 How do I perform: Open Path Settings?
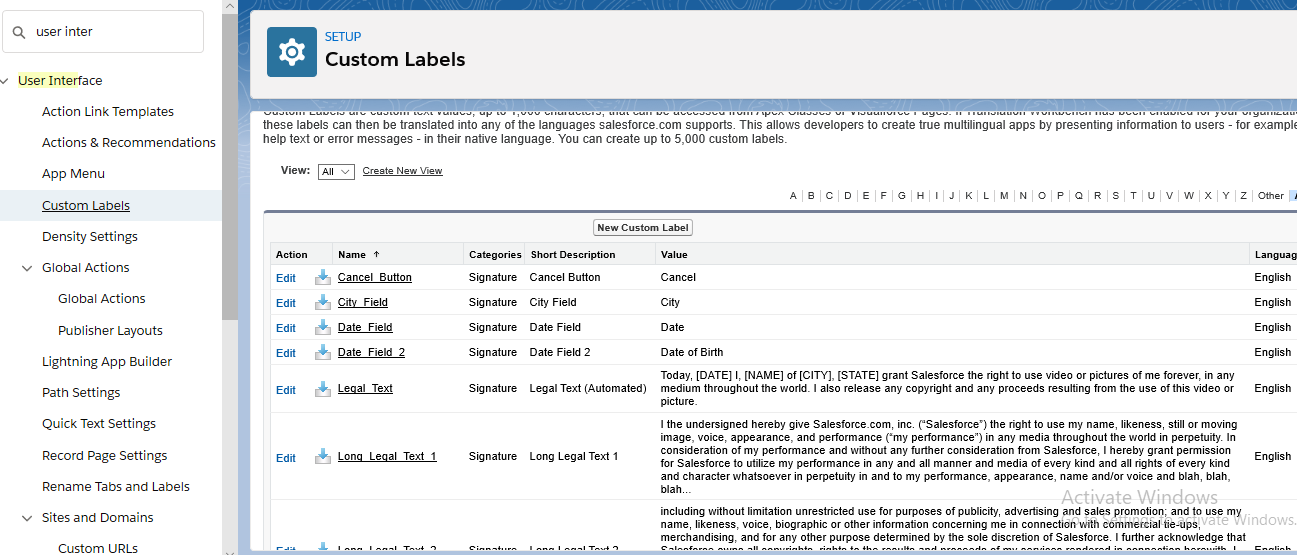tap(81, 393)
